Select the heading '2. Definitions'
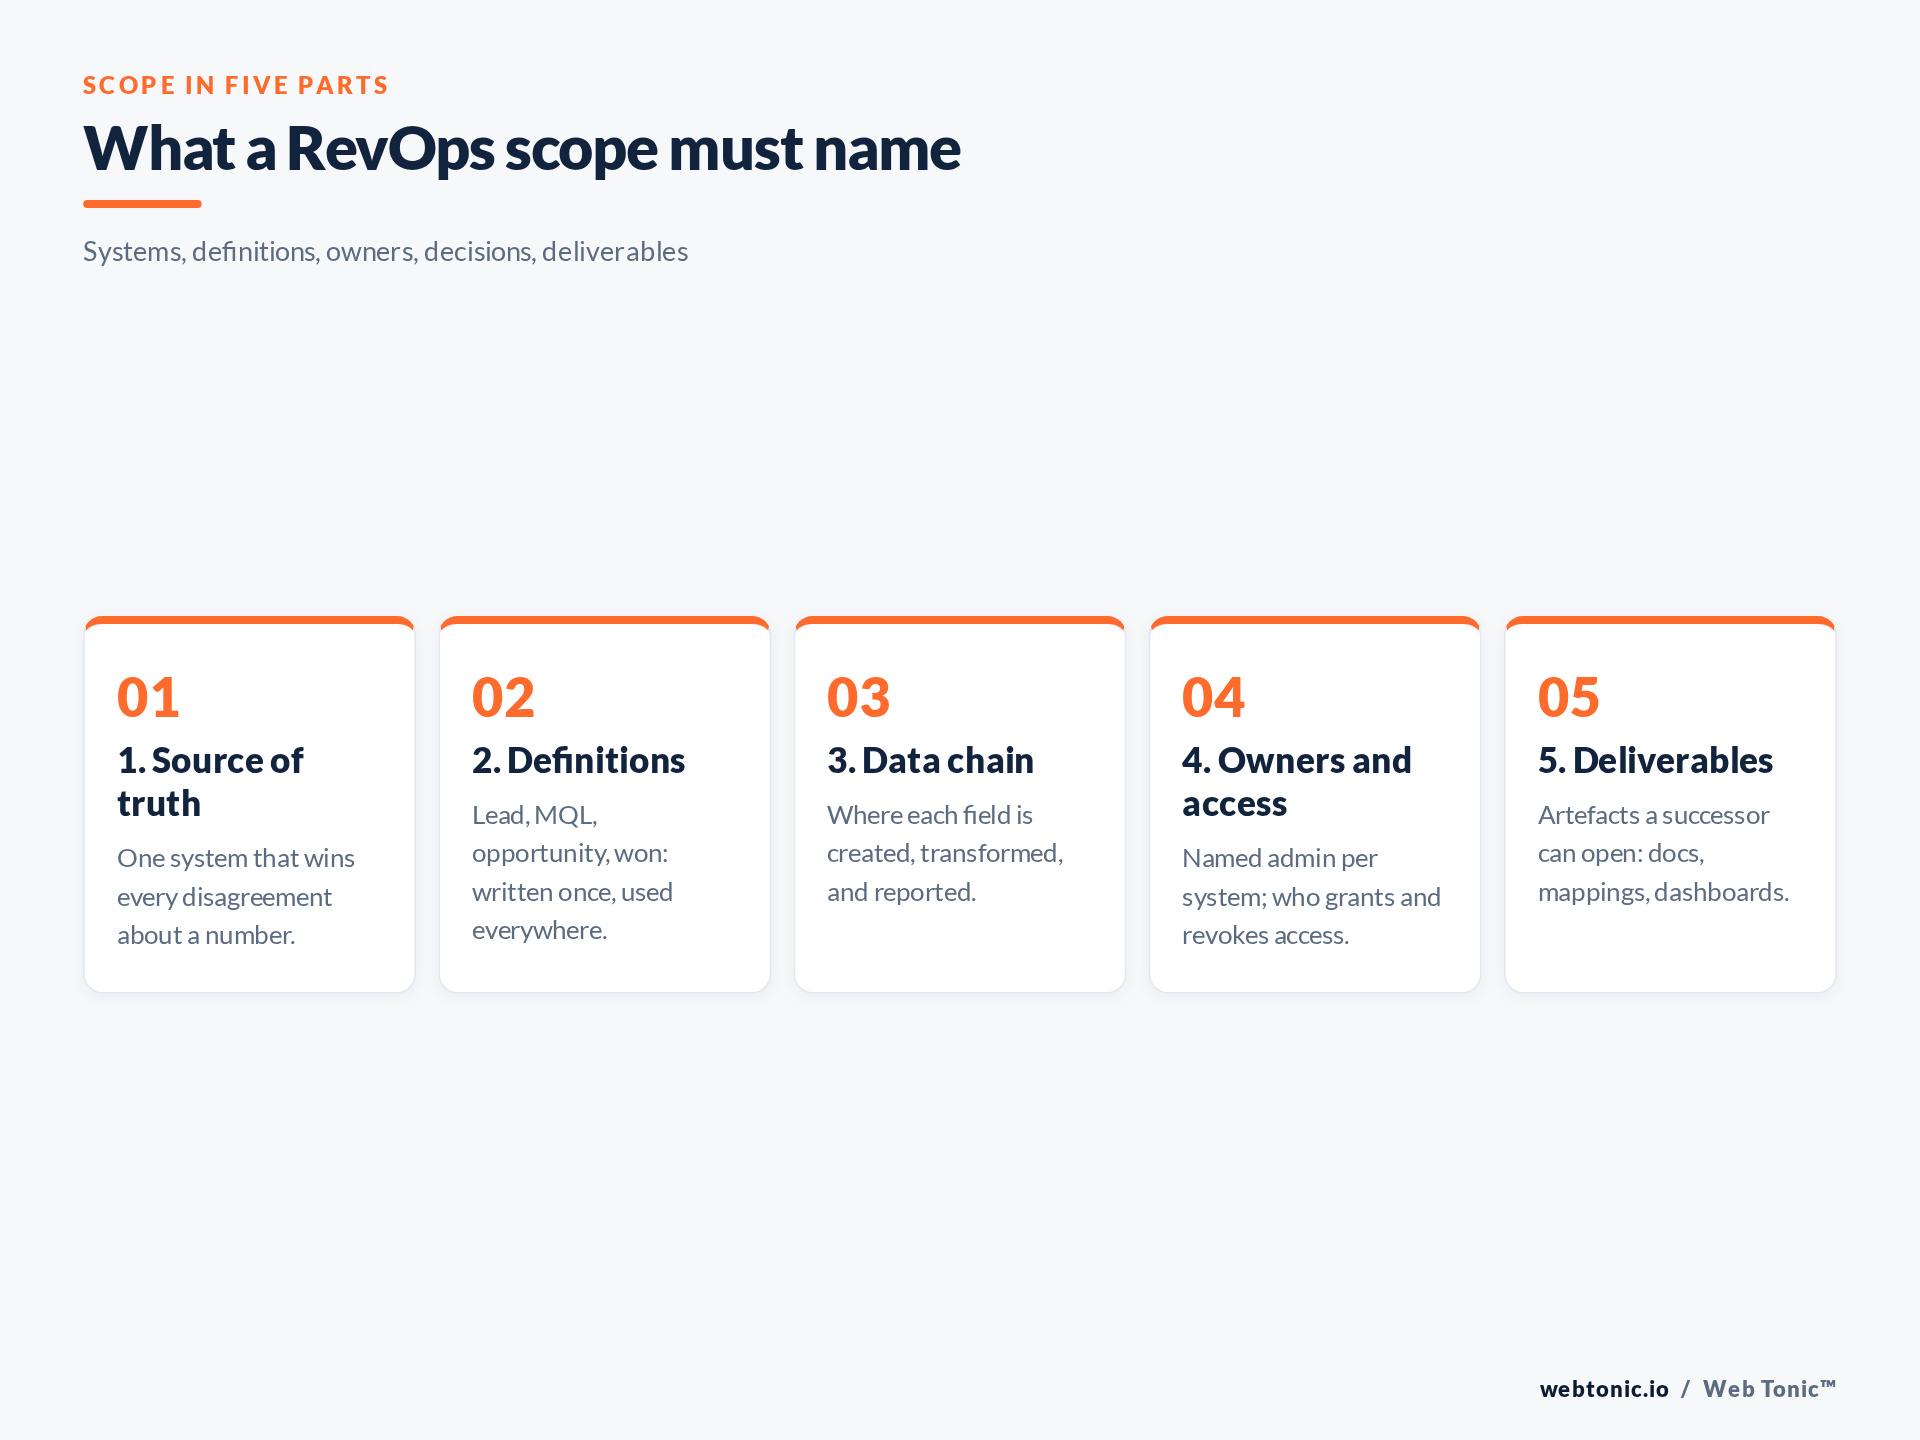This screenshot has height=1440, width=1920. pos(578,761)
